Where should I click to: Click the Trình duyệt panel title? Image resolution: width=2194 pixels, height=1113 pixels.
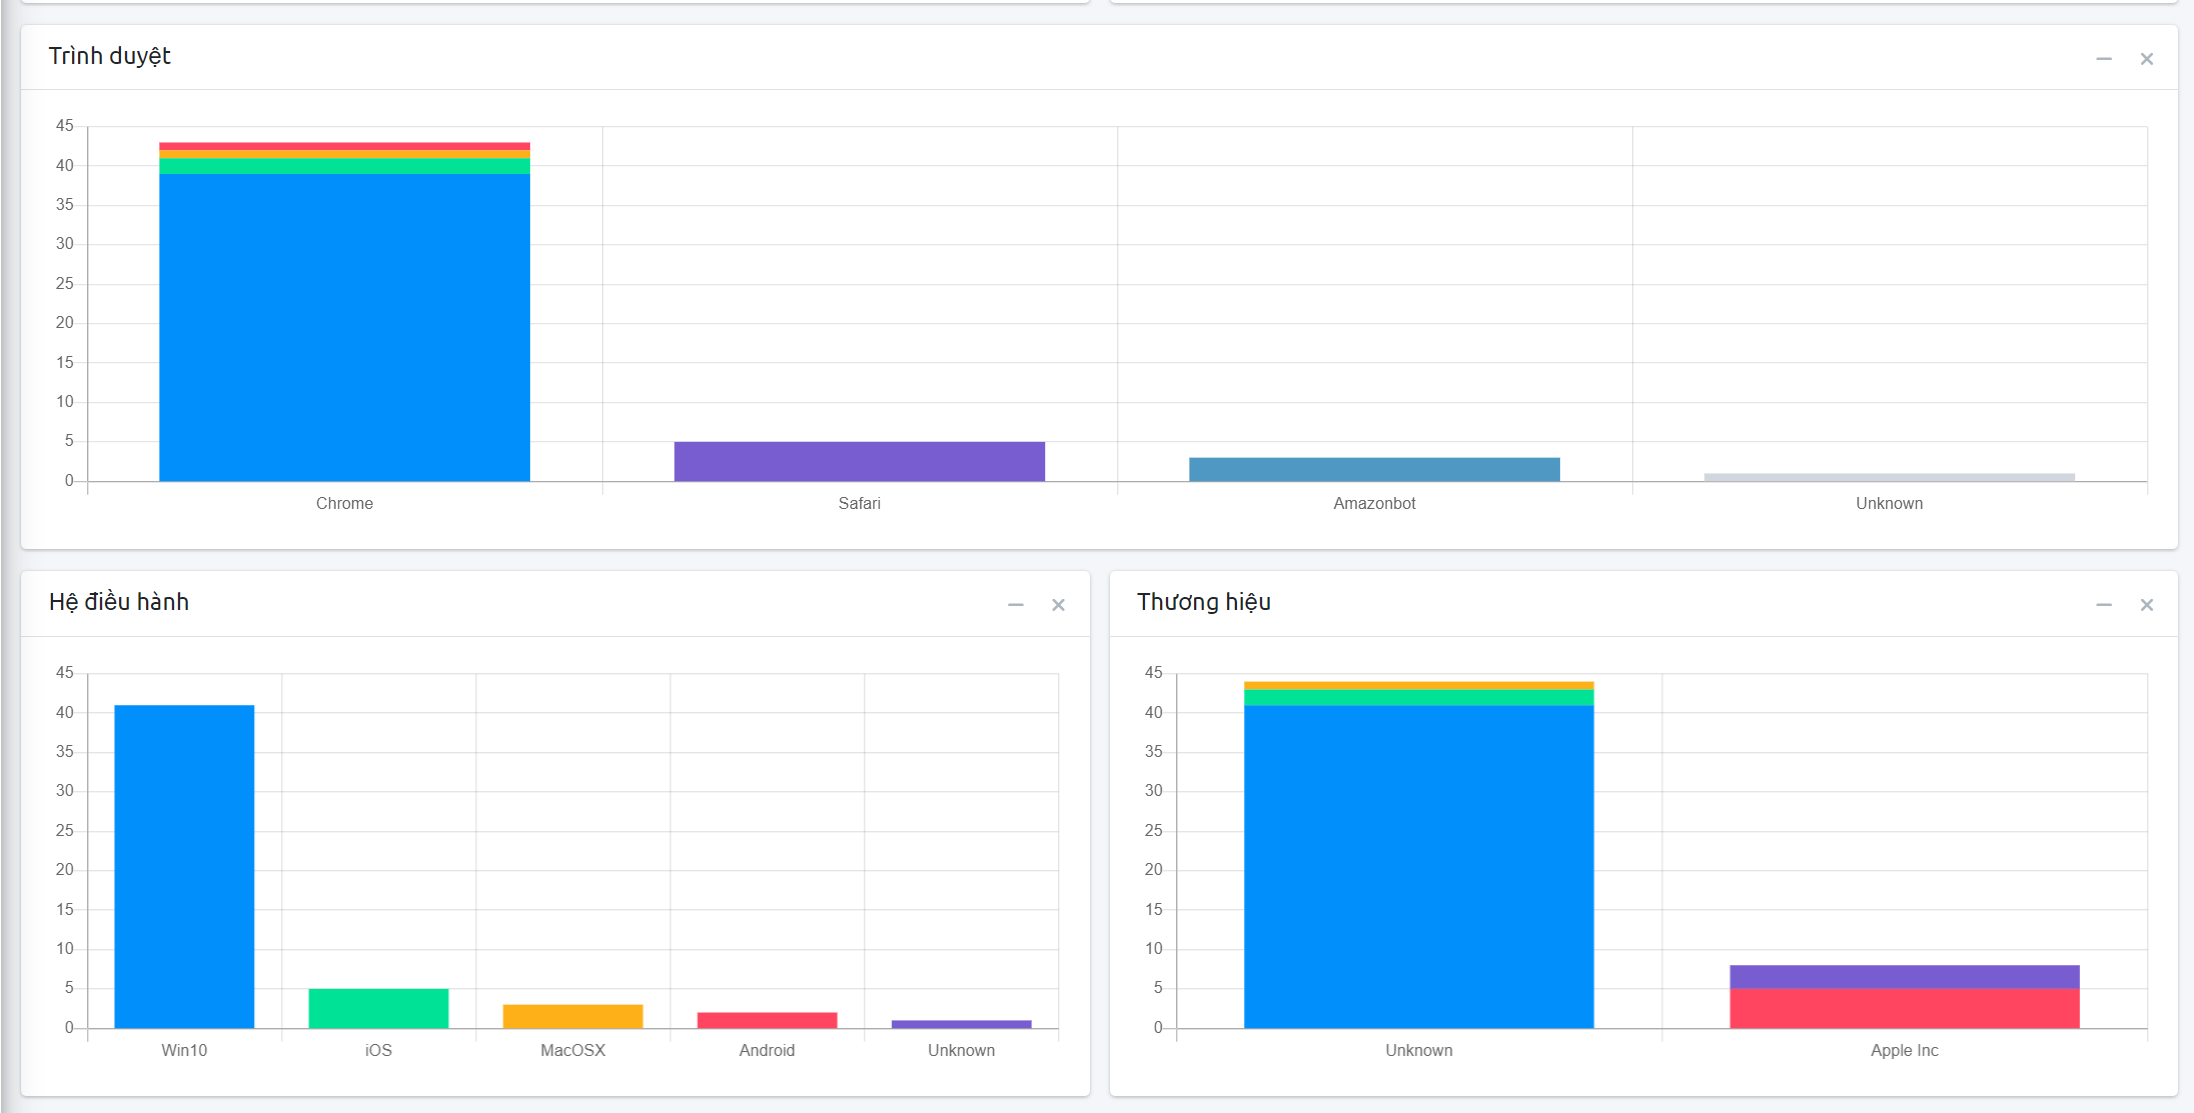coord(110,56)
